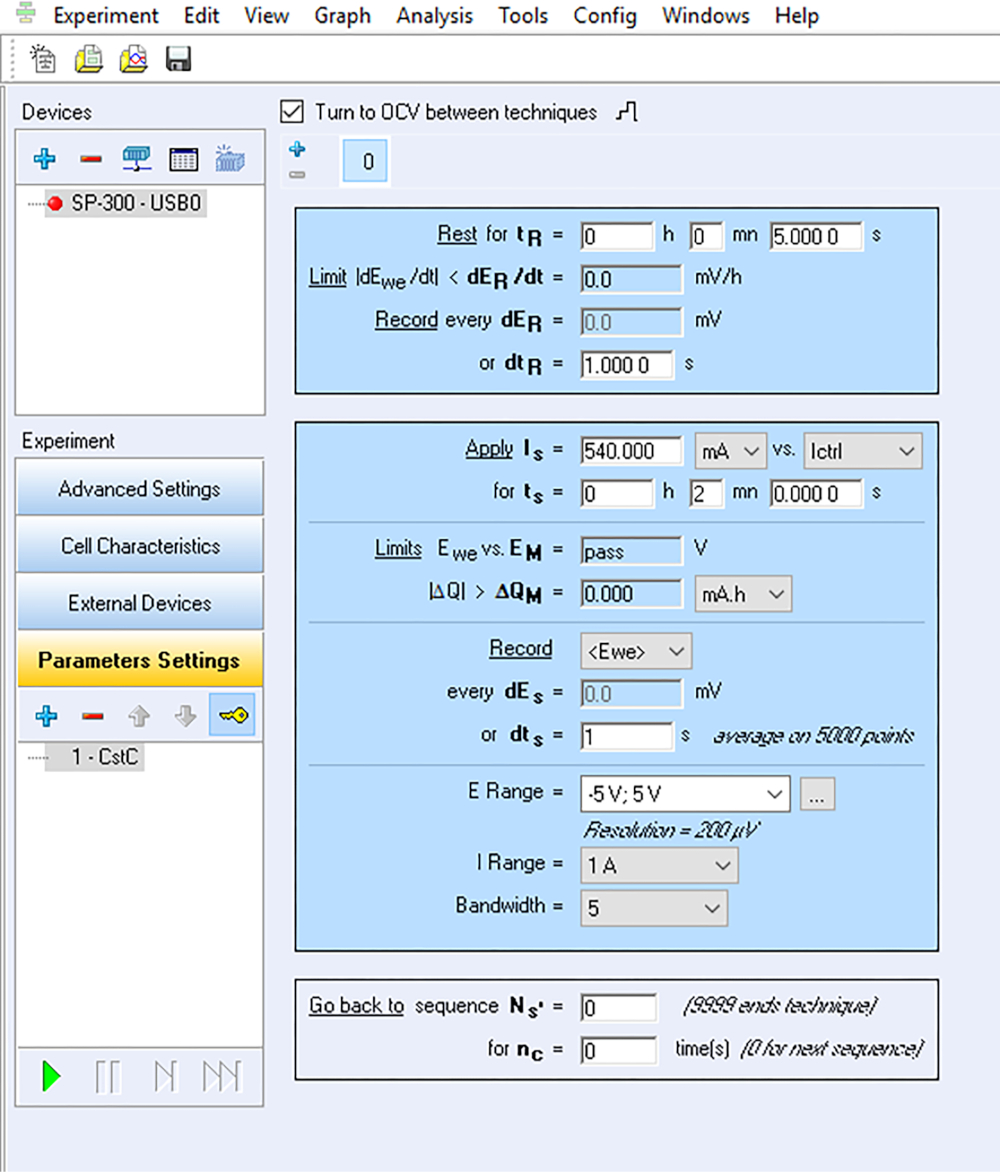Move technique down with arrow icon
This screenshot has height=1172, width=1000.
(185, 716)
